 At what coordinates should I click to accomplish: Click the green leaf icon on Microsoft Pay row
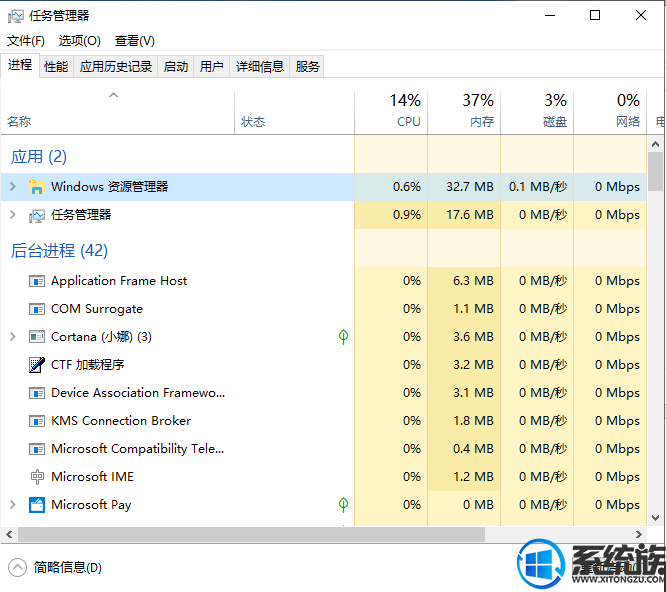[343, 505]
